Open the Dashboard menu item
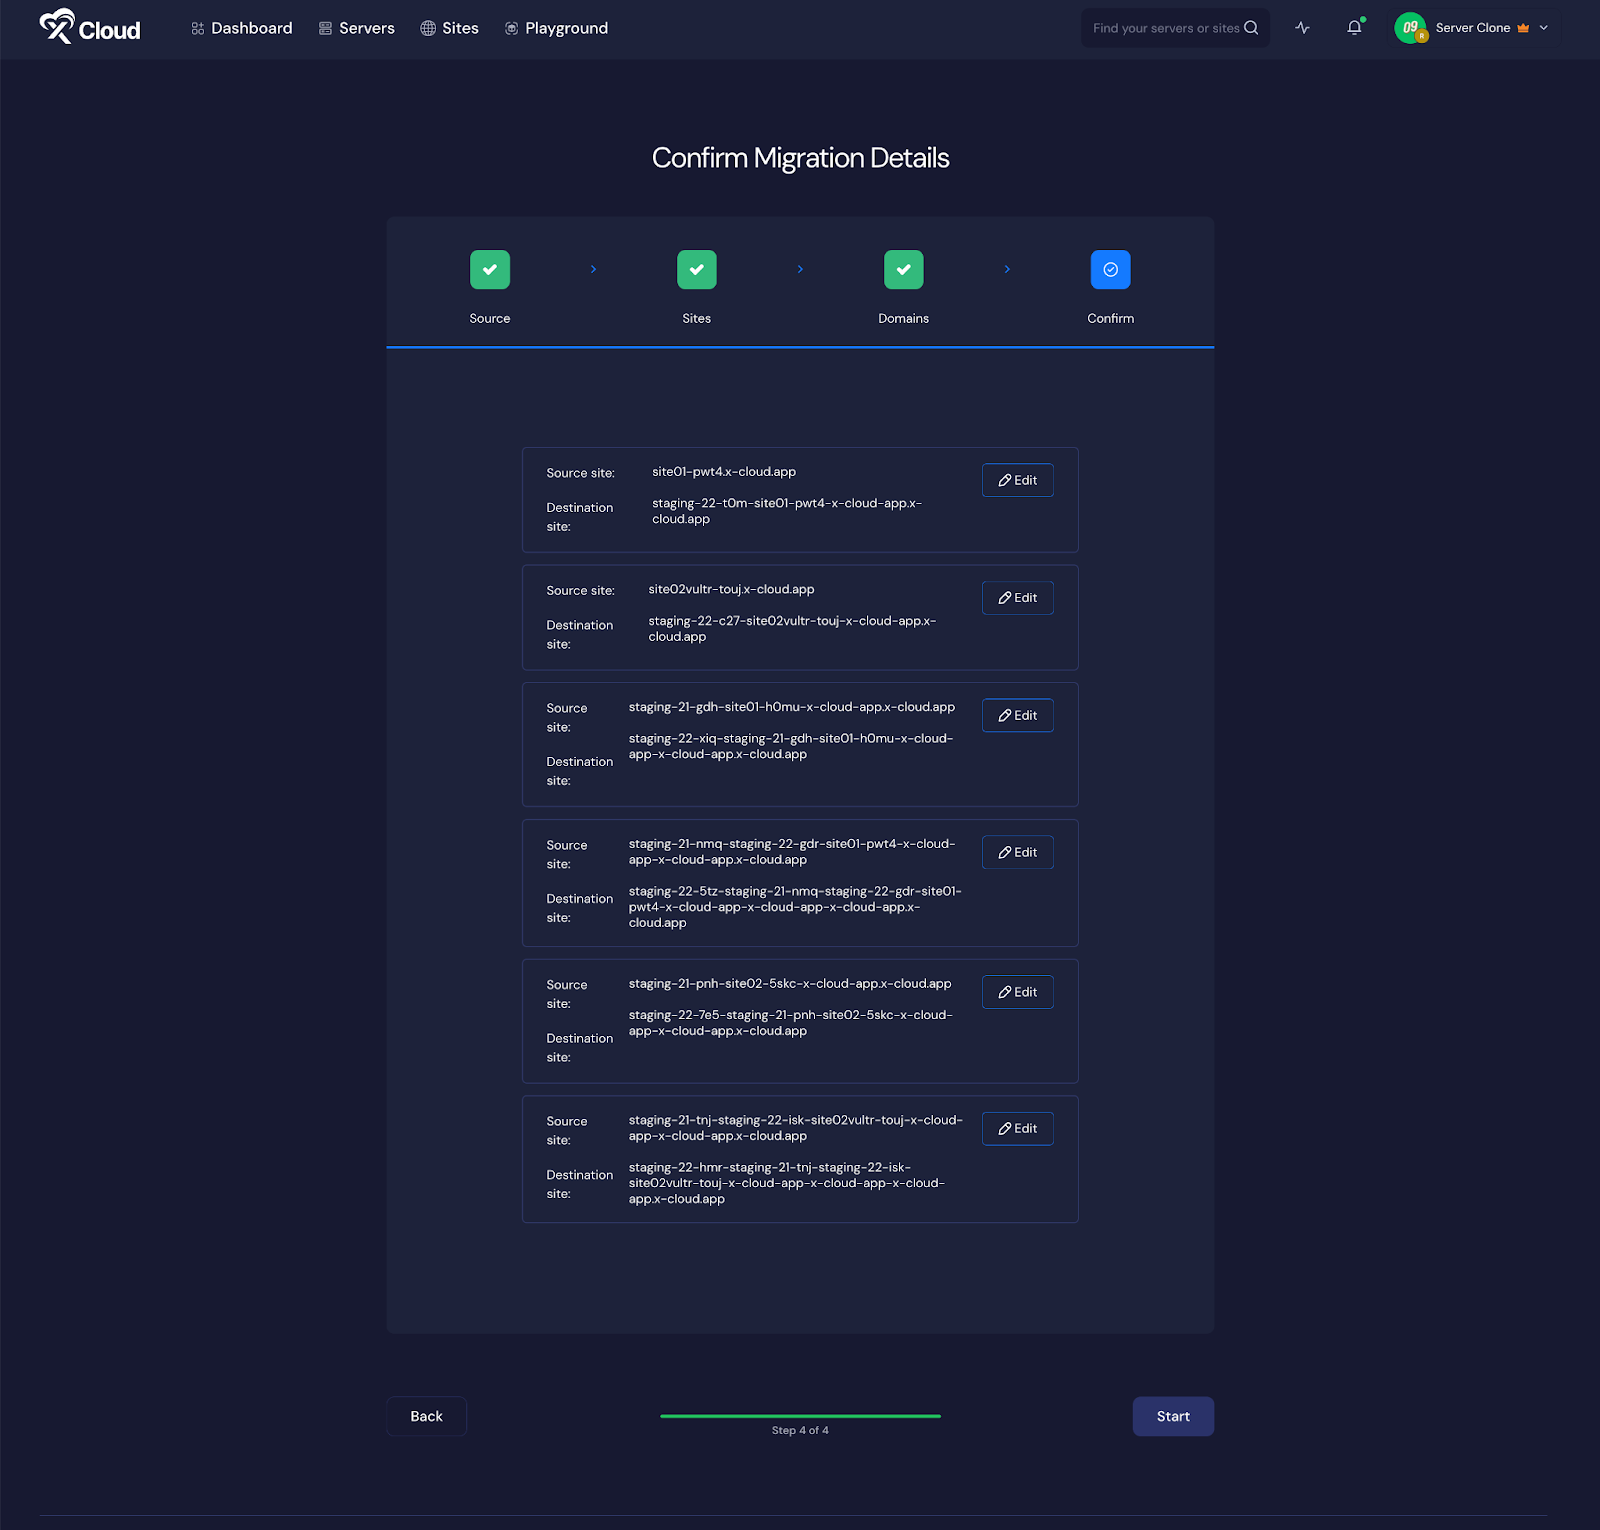This screenshot has width=1600, height=1530. 241,27
